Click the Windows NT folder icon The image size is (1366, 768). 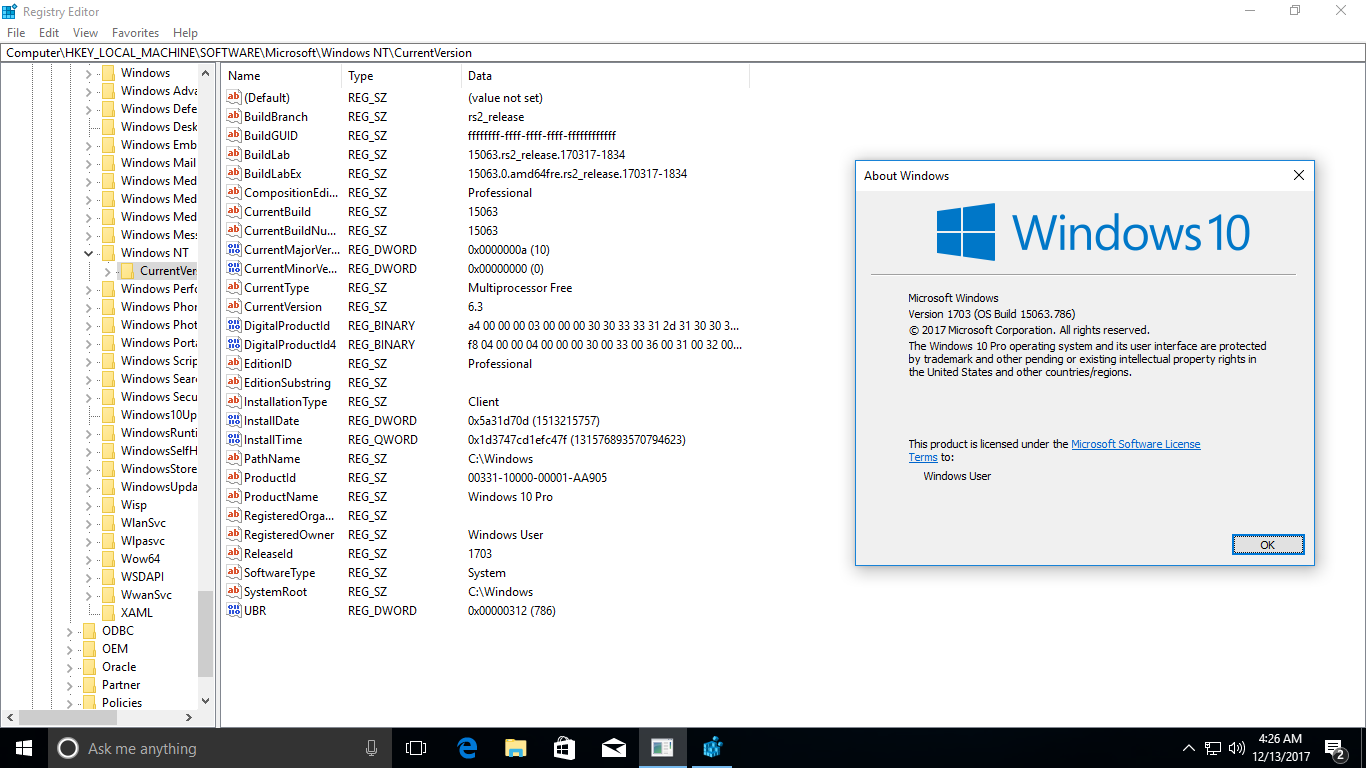pyautogui.click(x=107, y=253)
